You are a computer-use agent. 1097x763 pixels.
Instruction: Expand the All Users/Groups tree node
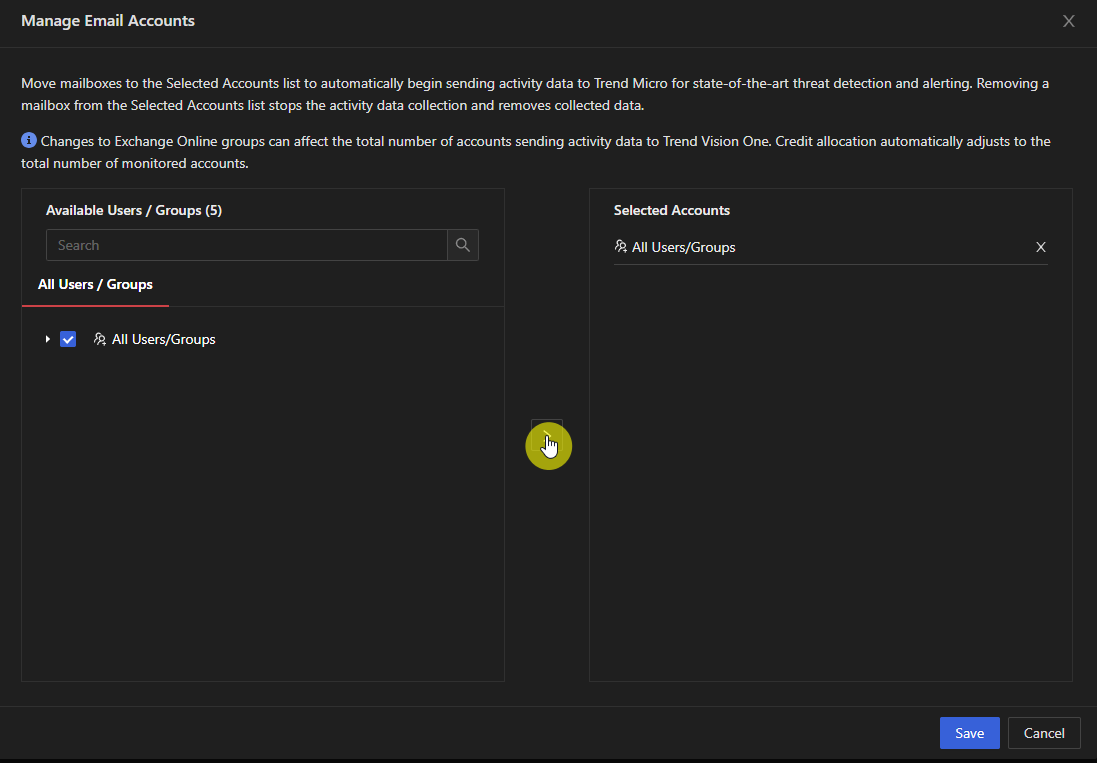pos(47,339)
